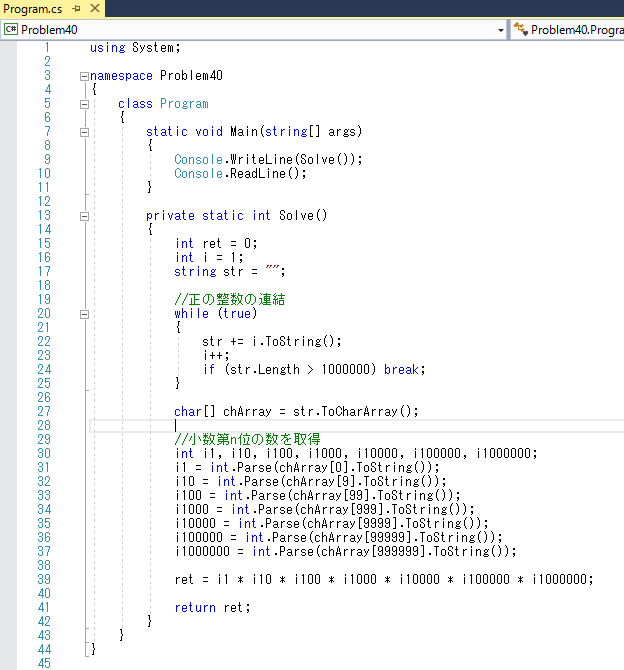Click 'chArray[0]' on line 31
The height and width of the screenshot is (670, 624).
click(314, 467)
